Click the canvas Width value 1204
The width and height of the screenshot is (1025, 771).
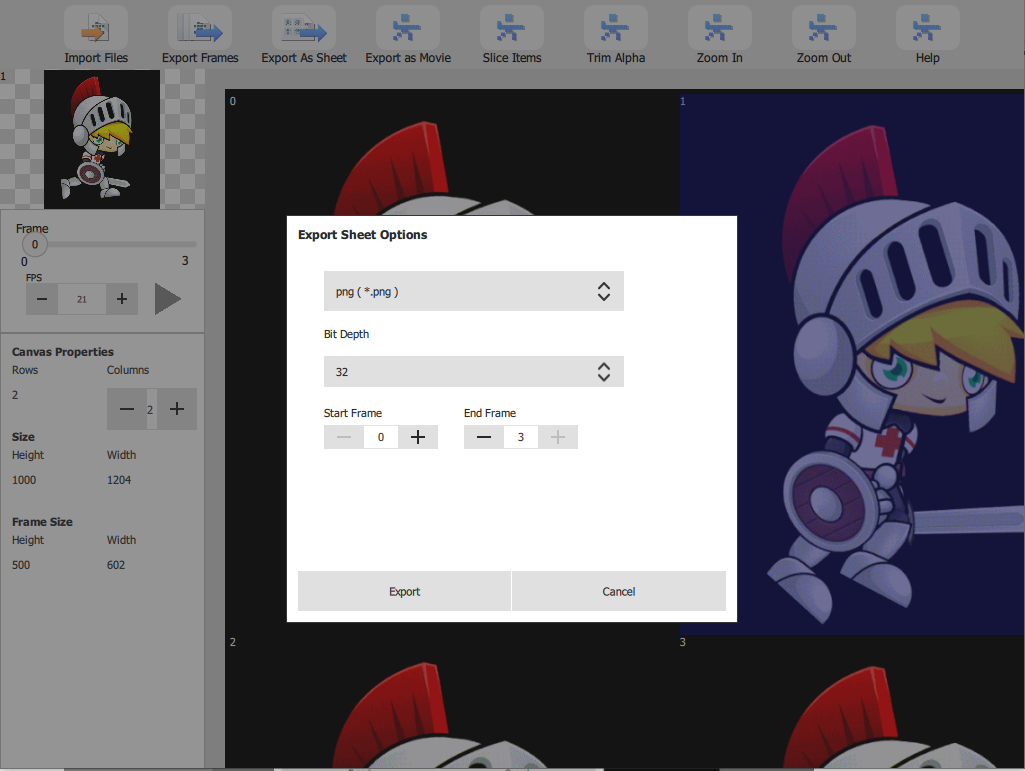click(119, 480)
